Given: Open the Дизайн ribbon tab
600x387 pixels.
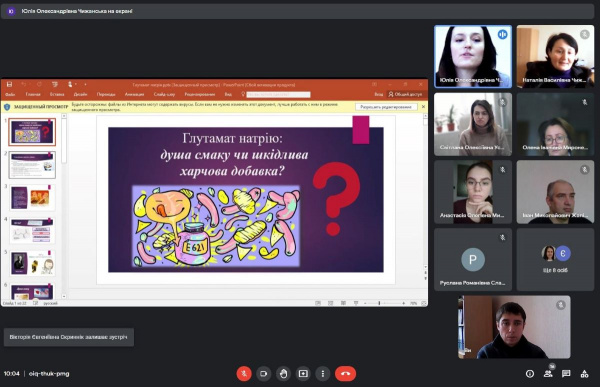Looking at the screenshot, I should pyautogui.click(x=80, y=94).
